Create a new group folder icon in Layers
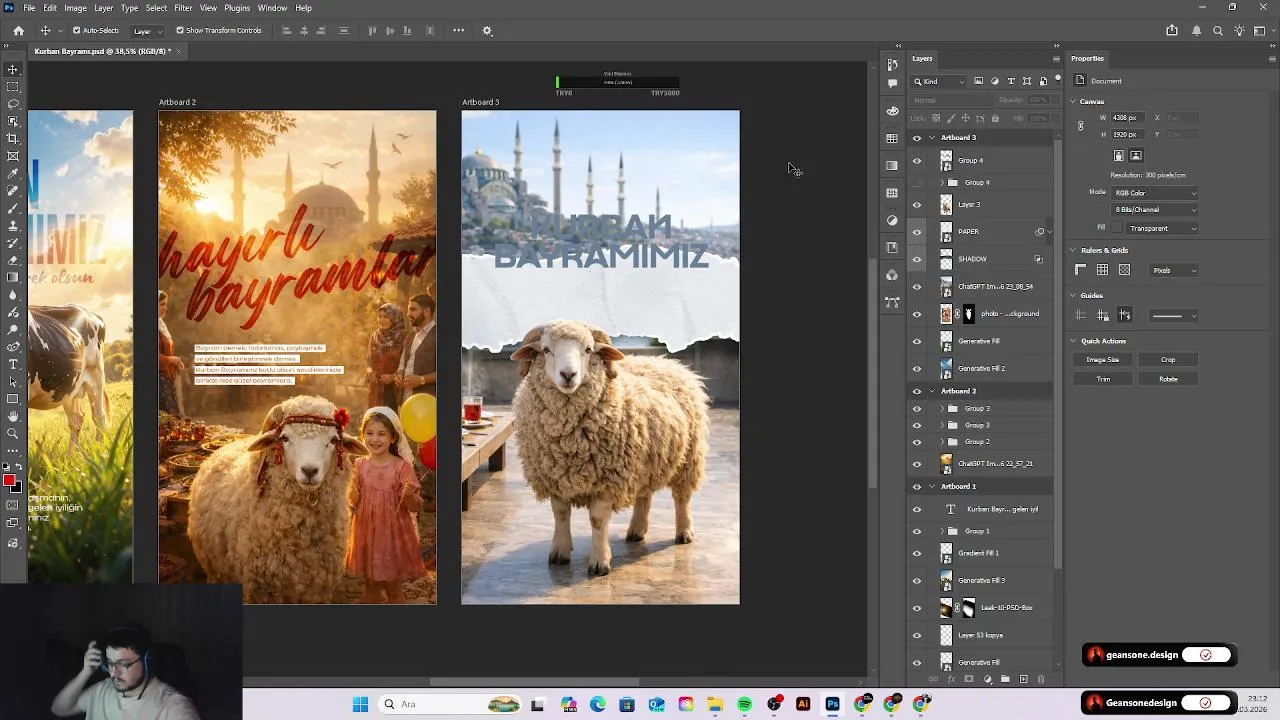This screenshot has width=1280, height=720. click(1005, 679)
